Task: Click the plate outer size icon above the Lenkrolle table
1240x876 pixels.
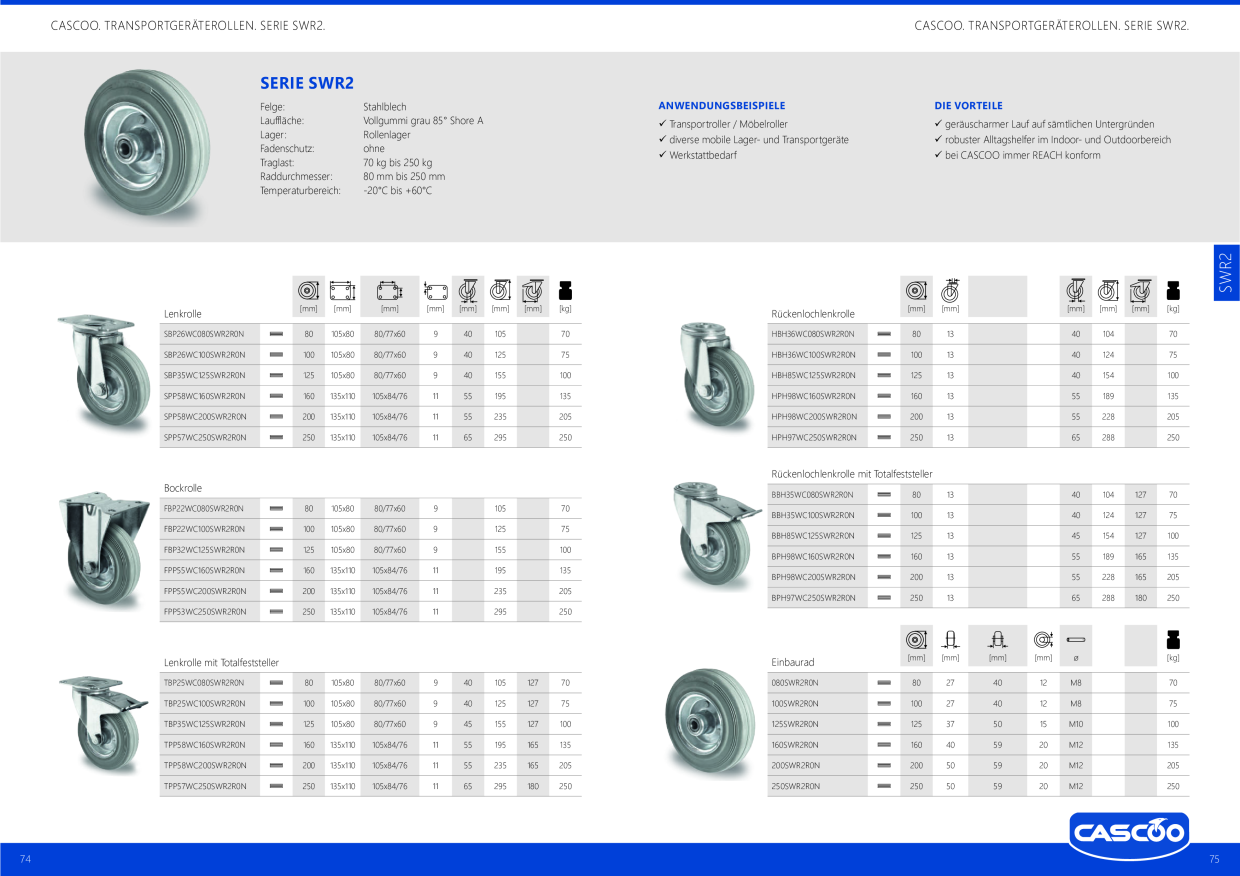Action: [x=342, y=290]
